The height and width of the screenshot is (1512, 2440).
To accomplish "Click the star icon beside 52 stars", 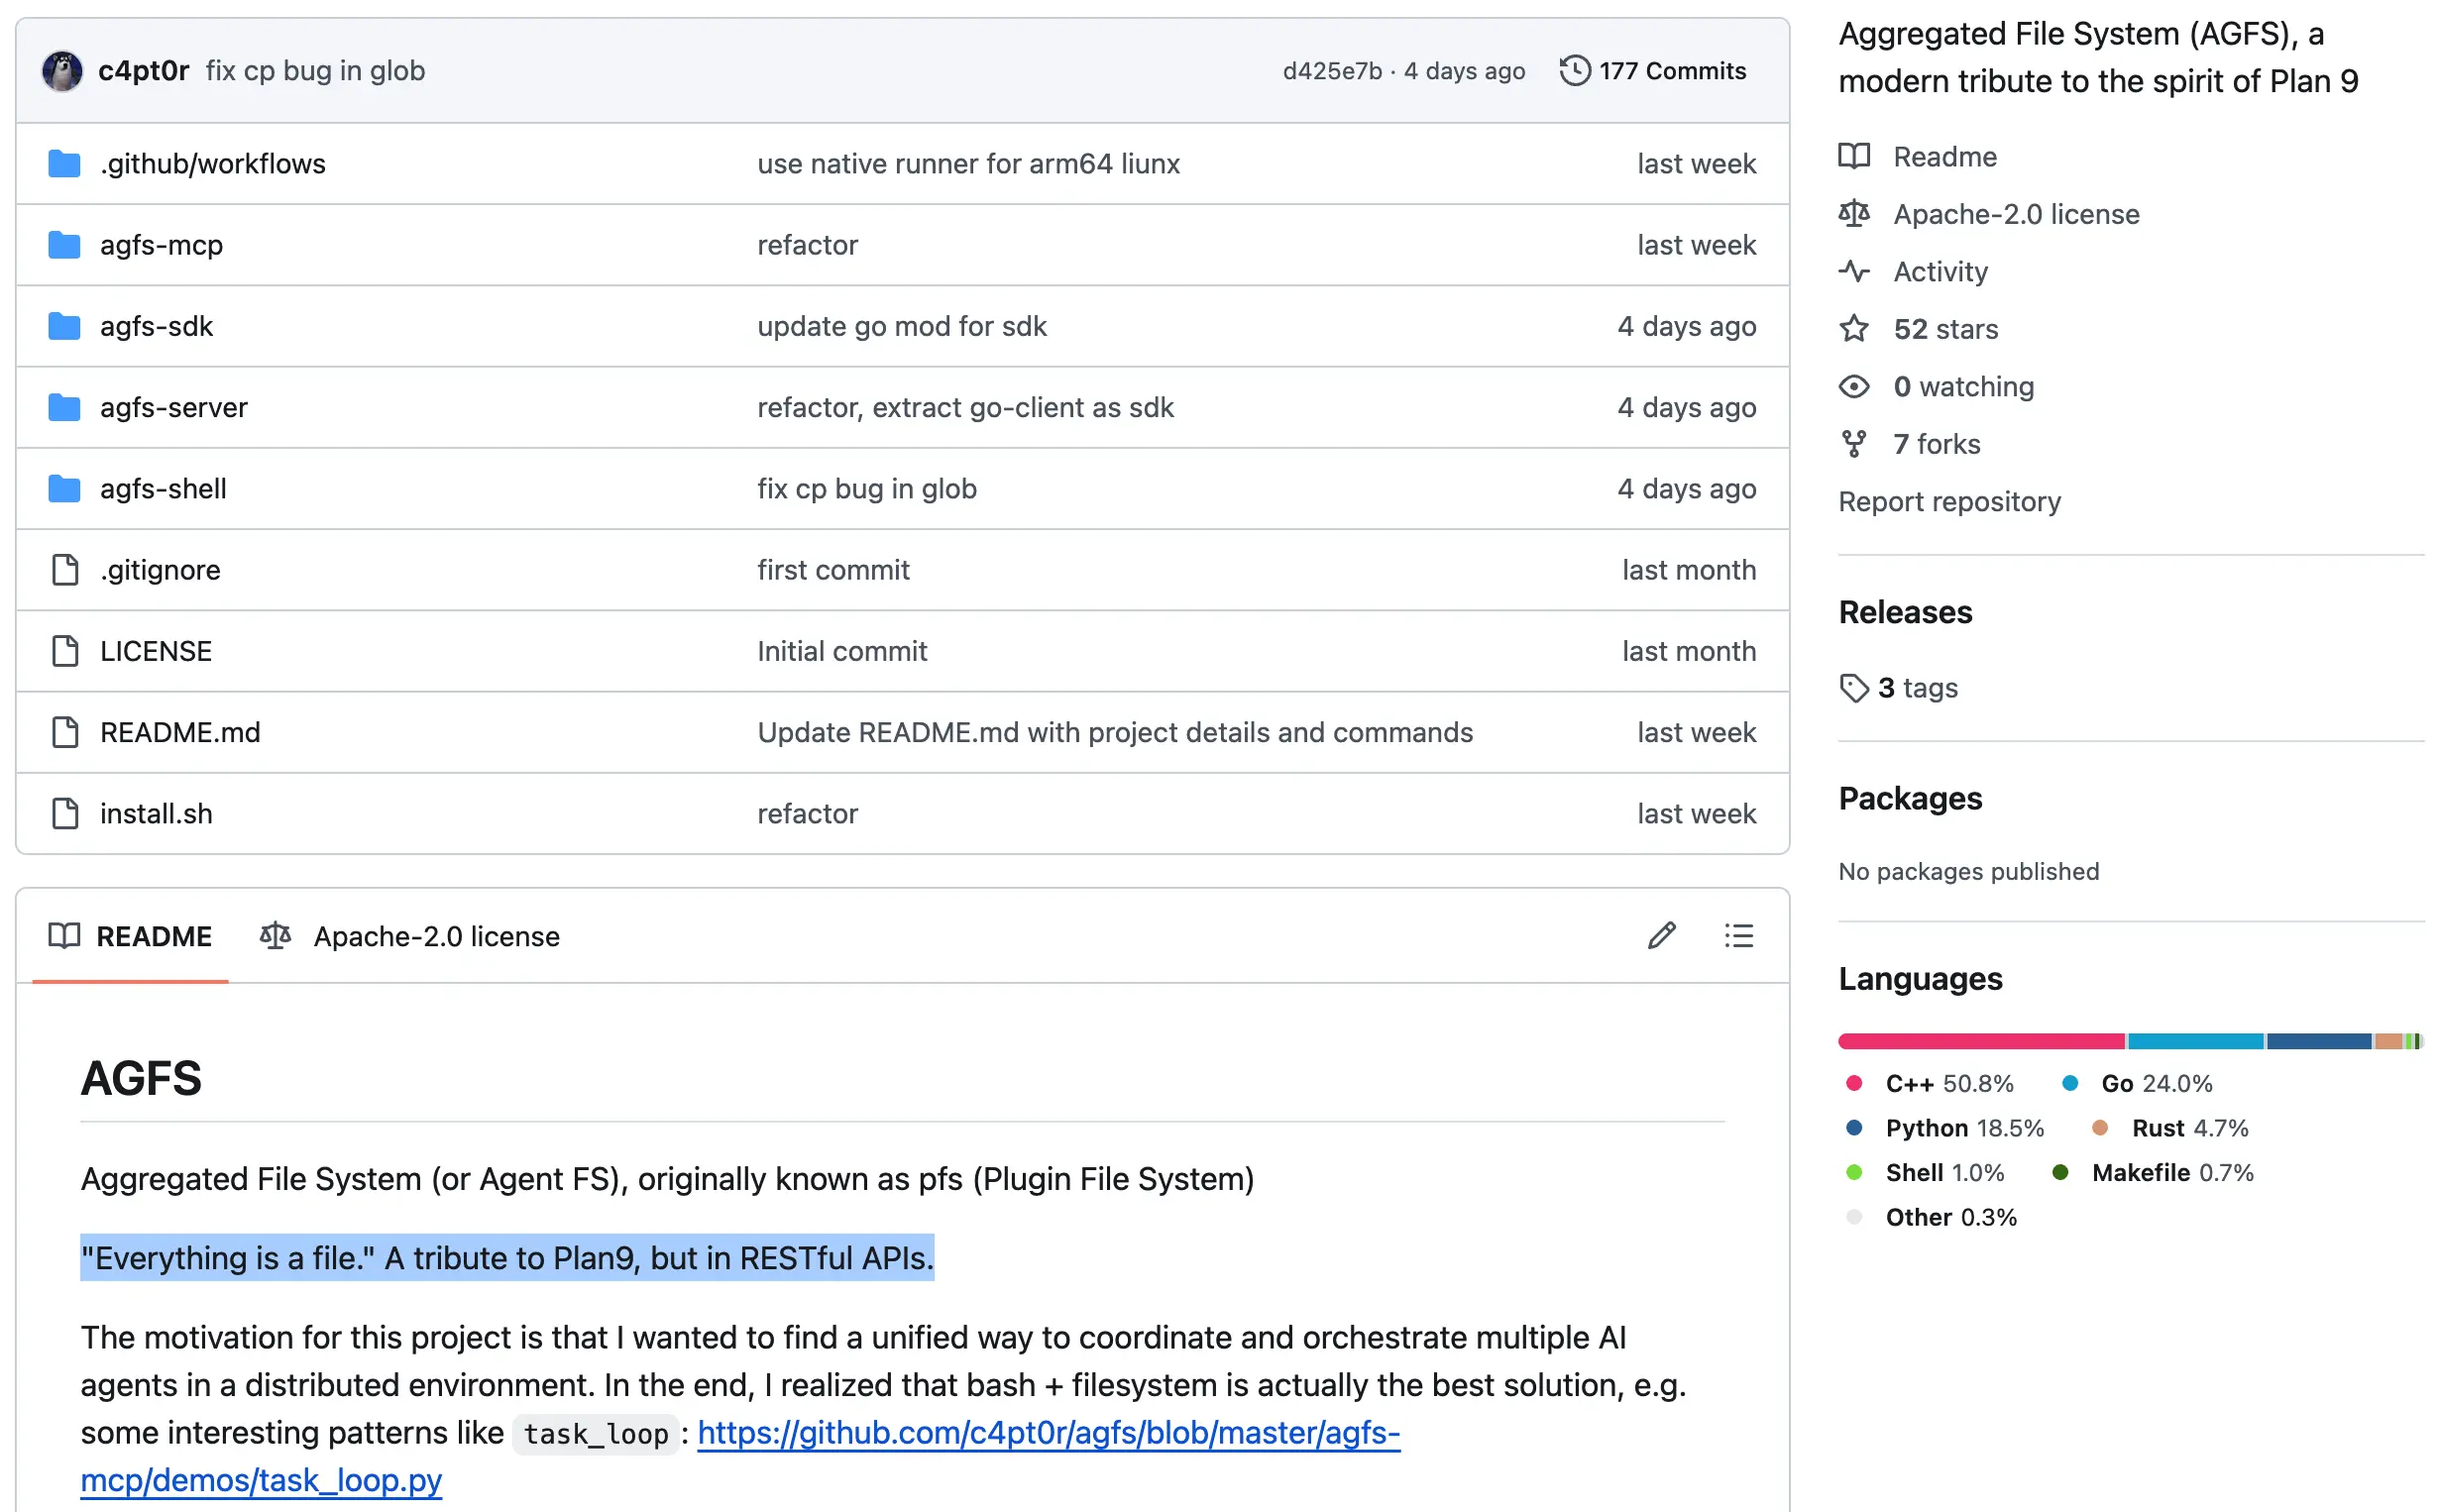I will click(1853, 329).
